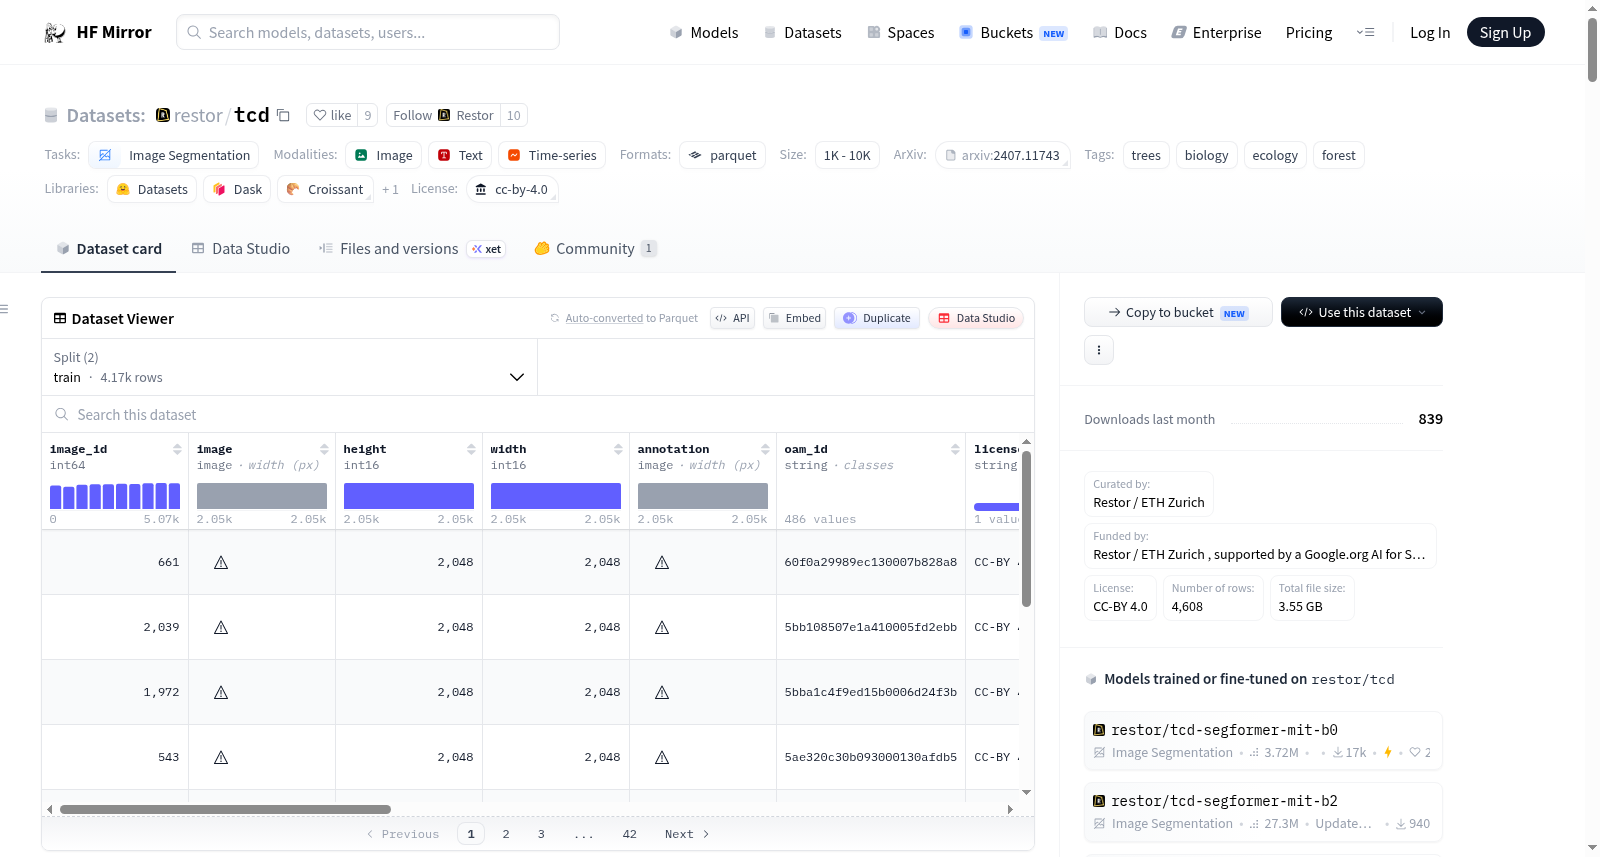Click Next page in pagination

[x=687, y=834]
